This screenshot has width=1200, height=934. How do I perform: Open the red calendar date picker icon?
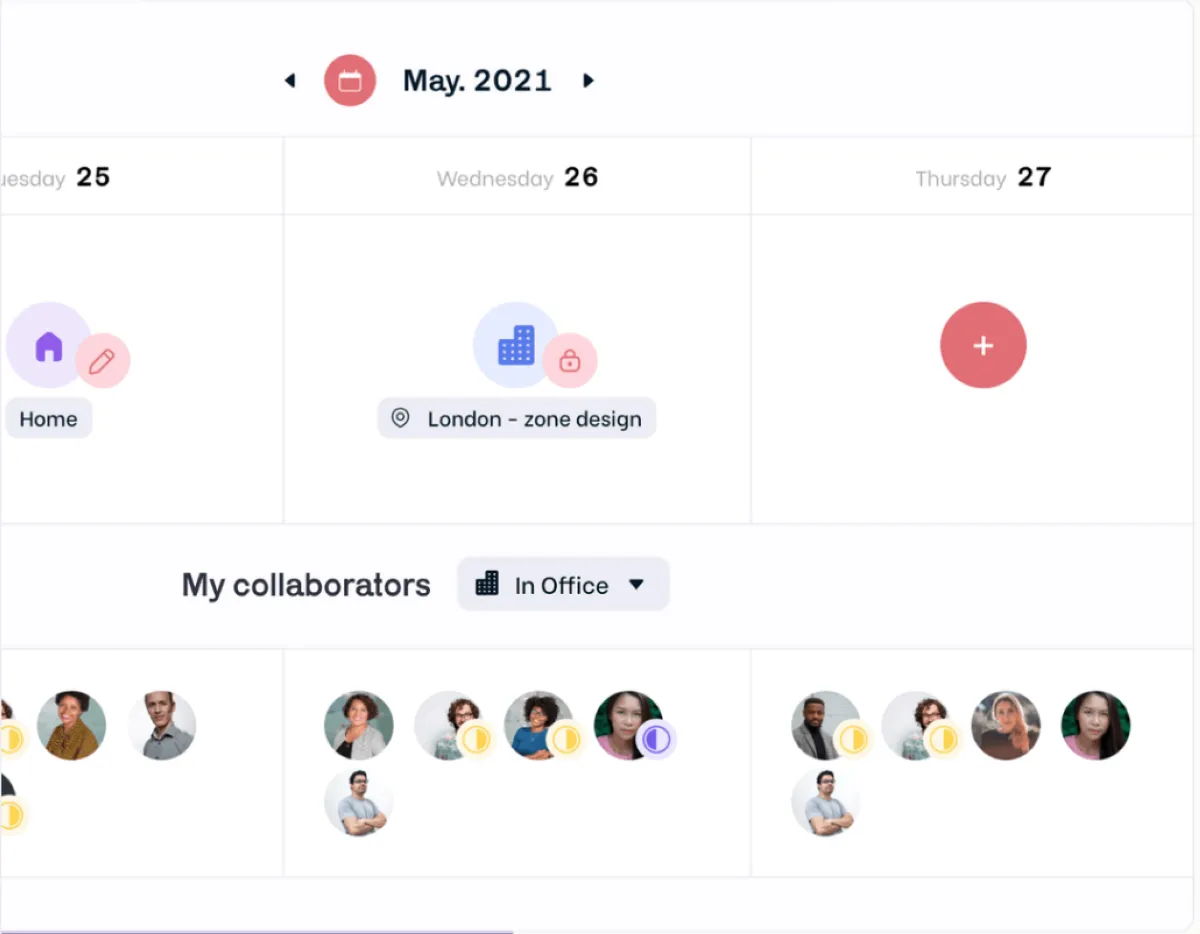[x=350, y=81]
